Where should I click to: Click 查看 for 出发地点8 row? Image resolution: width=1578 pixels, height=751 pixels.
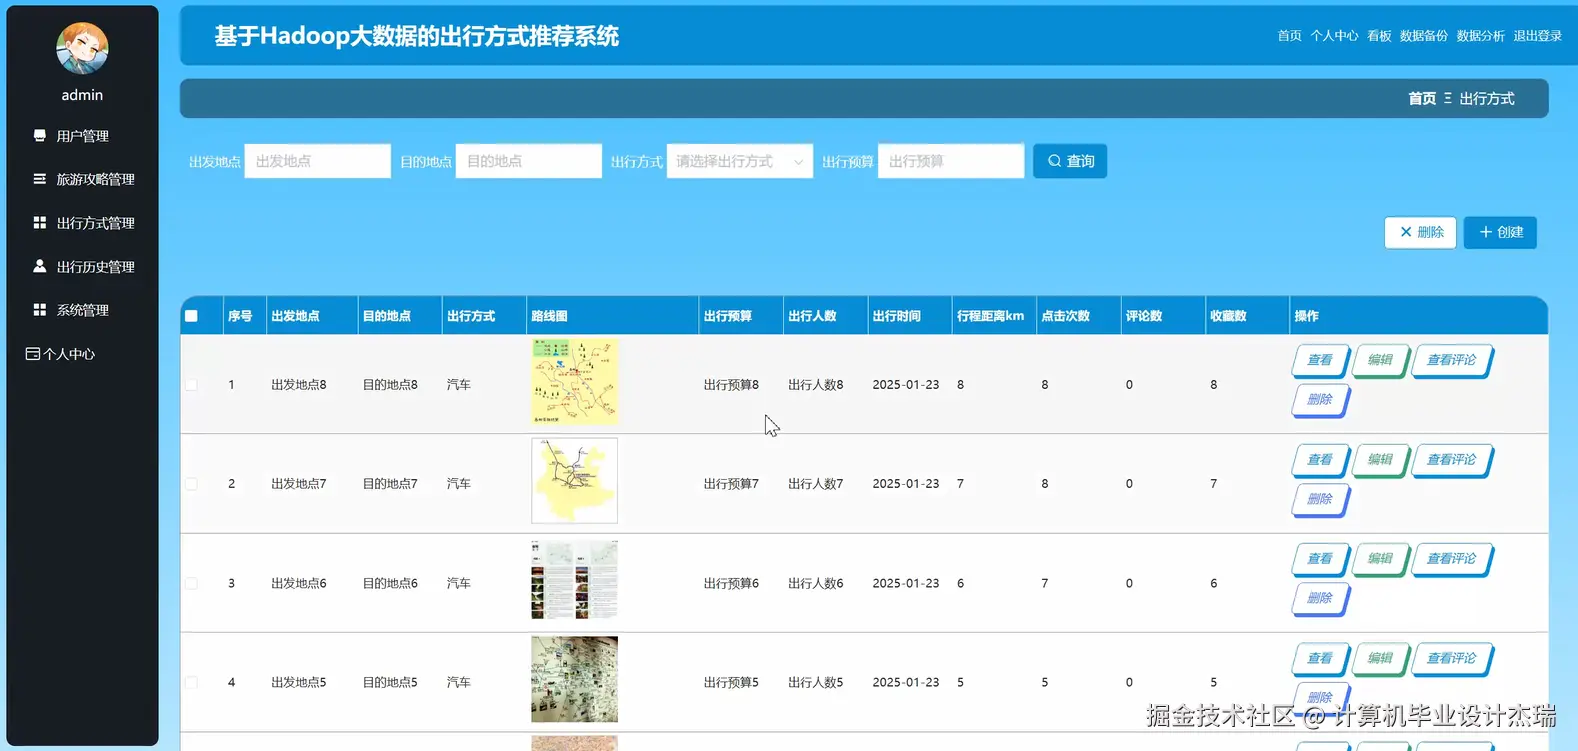[x=1320, y=360]
